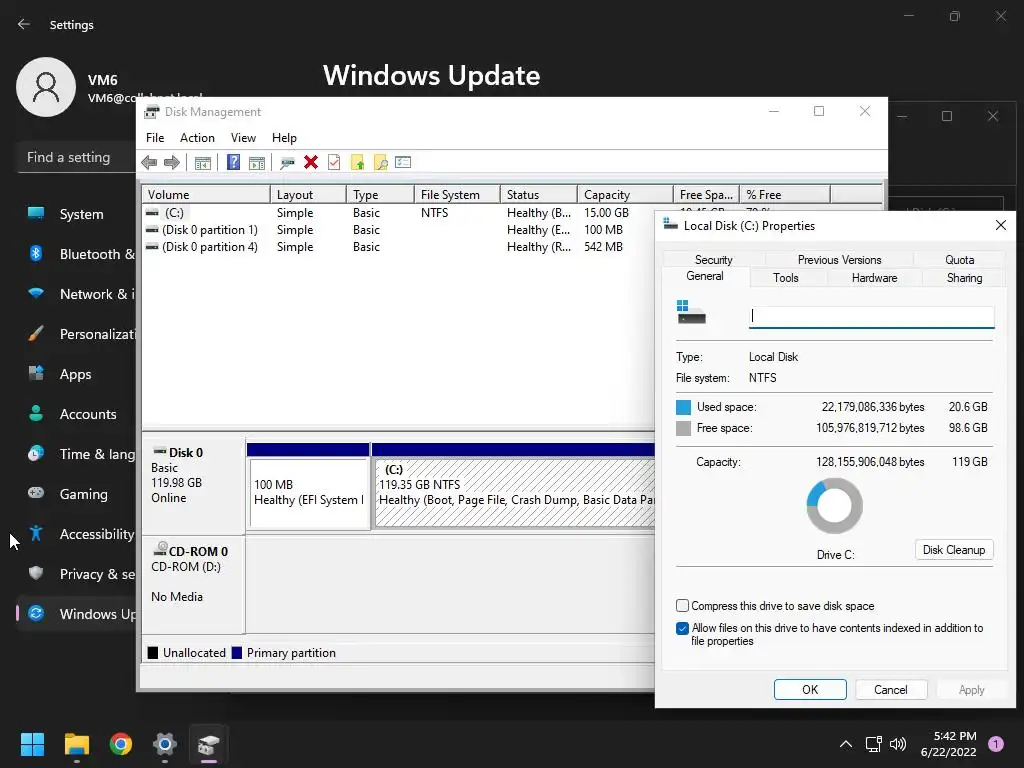Image resolution: width=1024 pixels, height=768 pixels.
Task: Click OK in Properties dialog
Action: pyautogui.click(x=810, y=690)
